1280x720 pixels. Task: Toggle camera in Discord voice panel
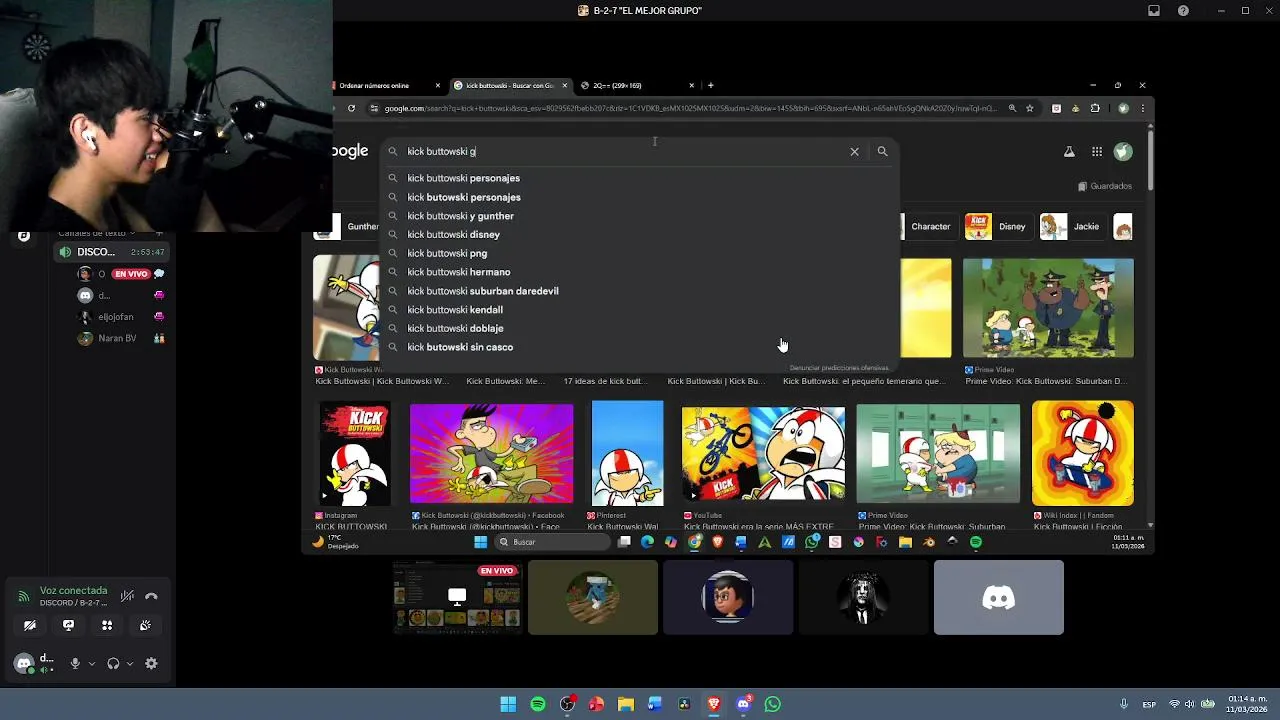[x=30, y=625]
